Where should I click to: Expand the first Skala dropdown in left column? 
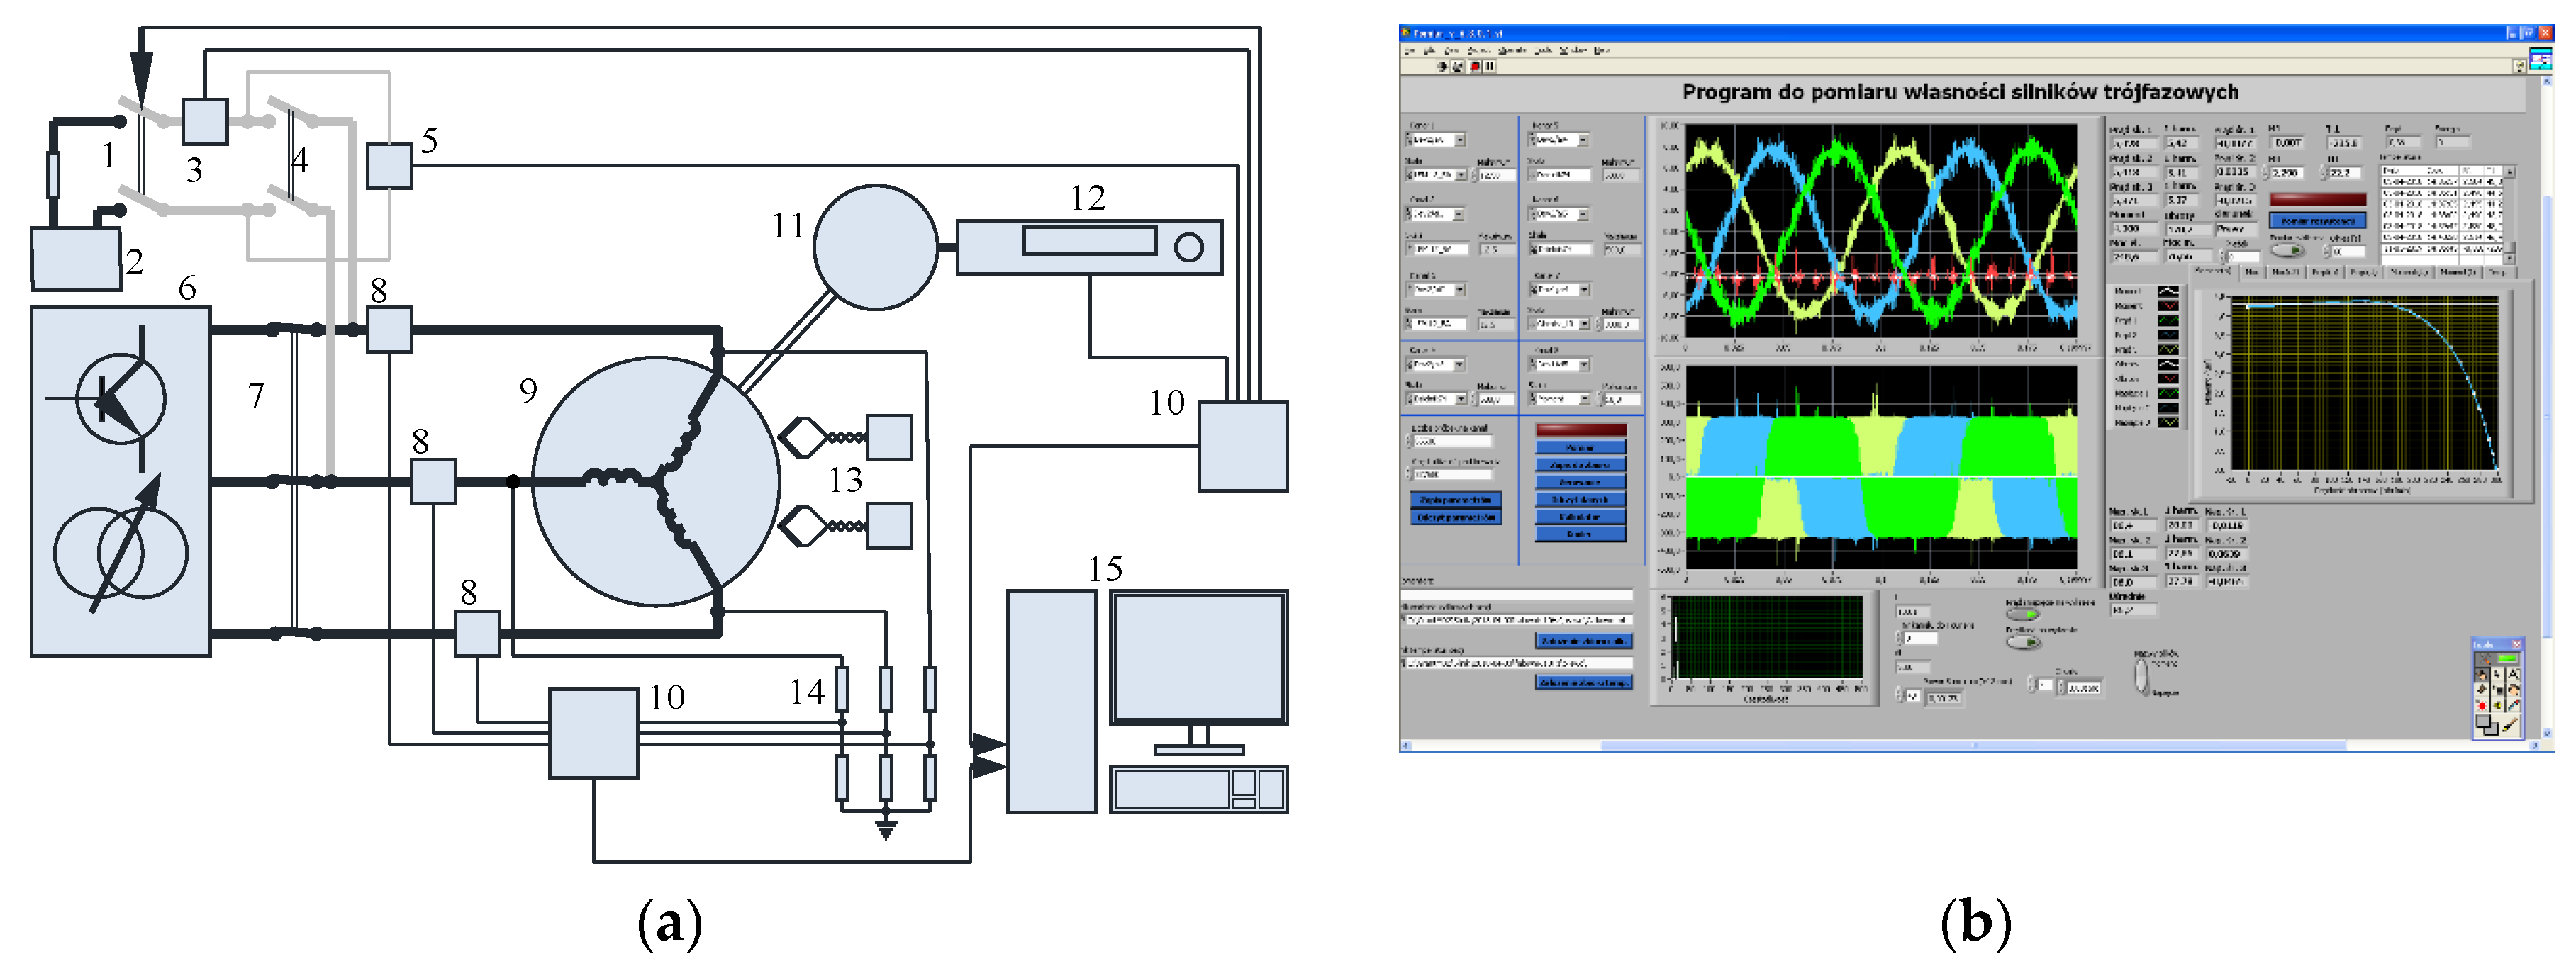(x=1461, y=175)
